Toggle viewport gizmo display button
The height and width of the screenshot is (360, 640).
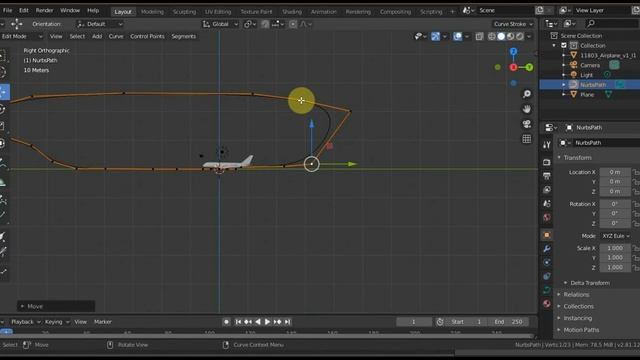point(436,36)
